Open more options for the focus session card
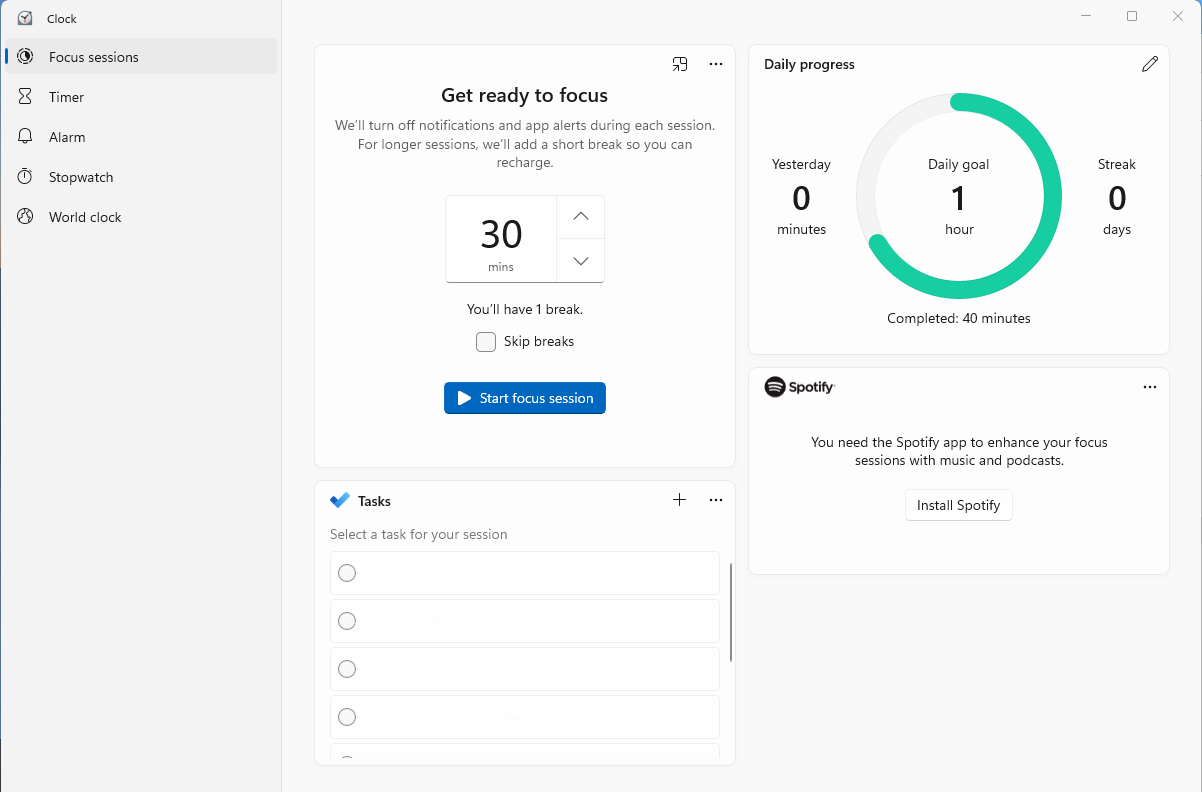Viewport: 1202px width, 792px height. [715, 64]
